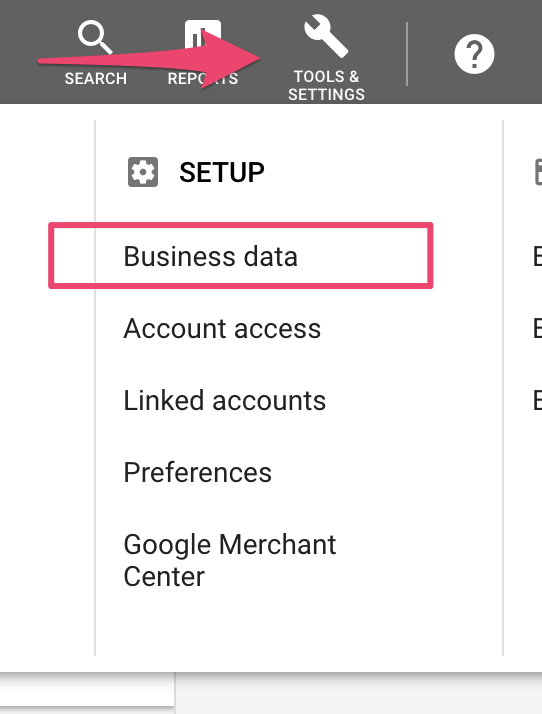Choose the cut-off item right of Linked accounts
The image size is (542, 714).
point(537,400)
